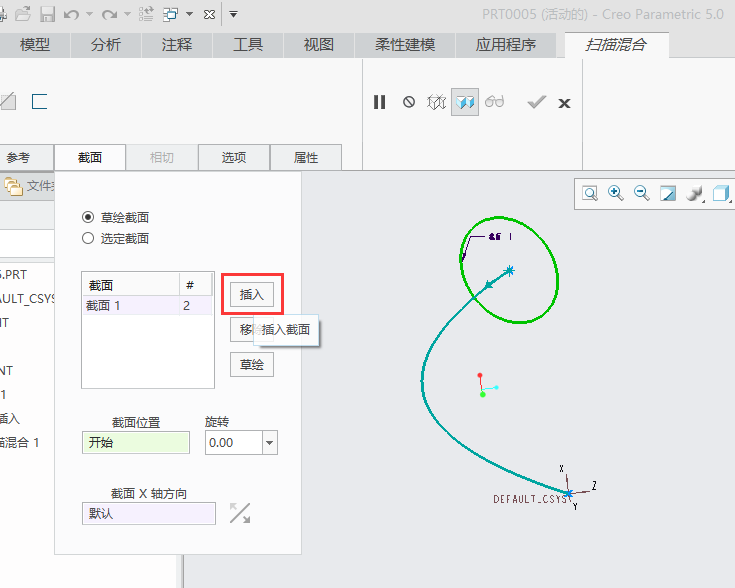This screenshot has height=588, width=735.
Task: Open the Redo history dropdown arrow
Action: (127, 15)
